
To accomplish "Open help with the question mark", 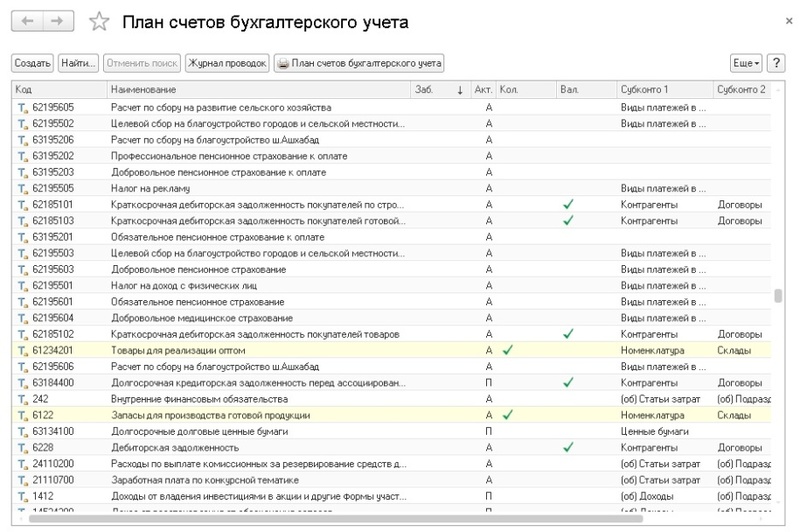I will click(x=778, y=63).
